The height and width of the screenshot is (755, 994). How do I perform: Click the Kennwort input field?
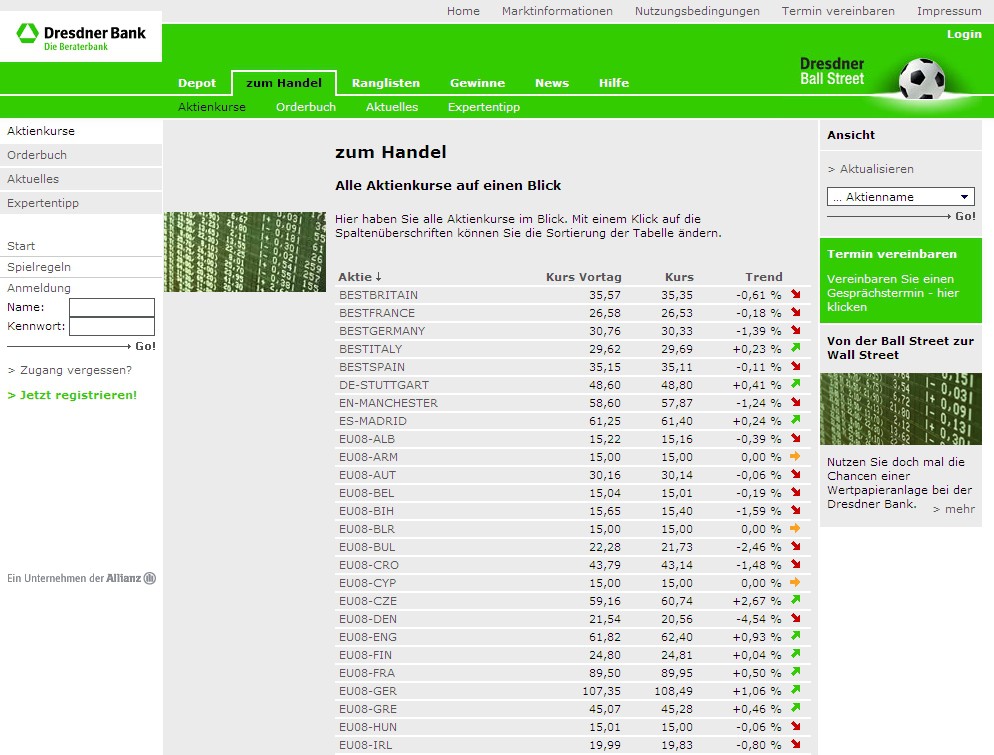coord(112,326)
